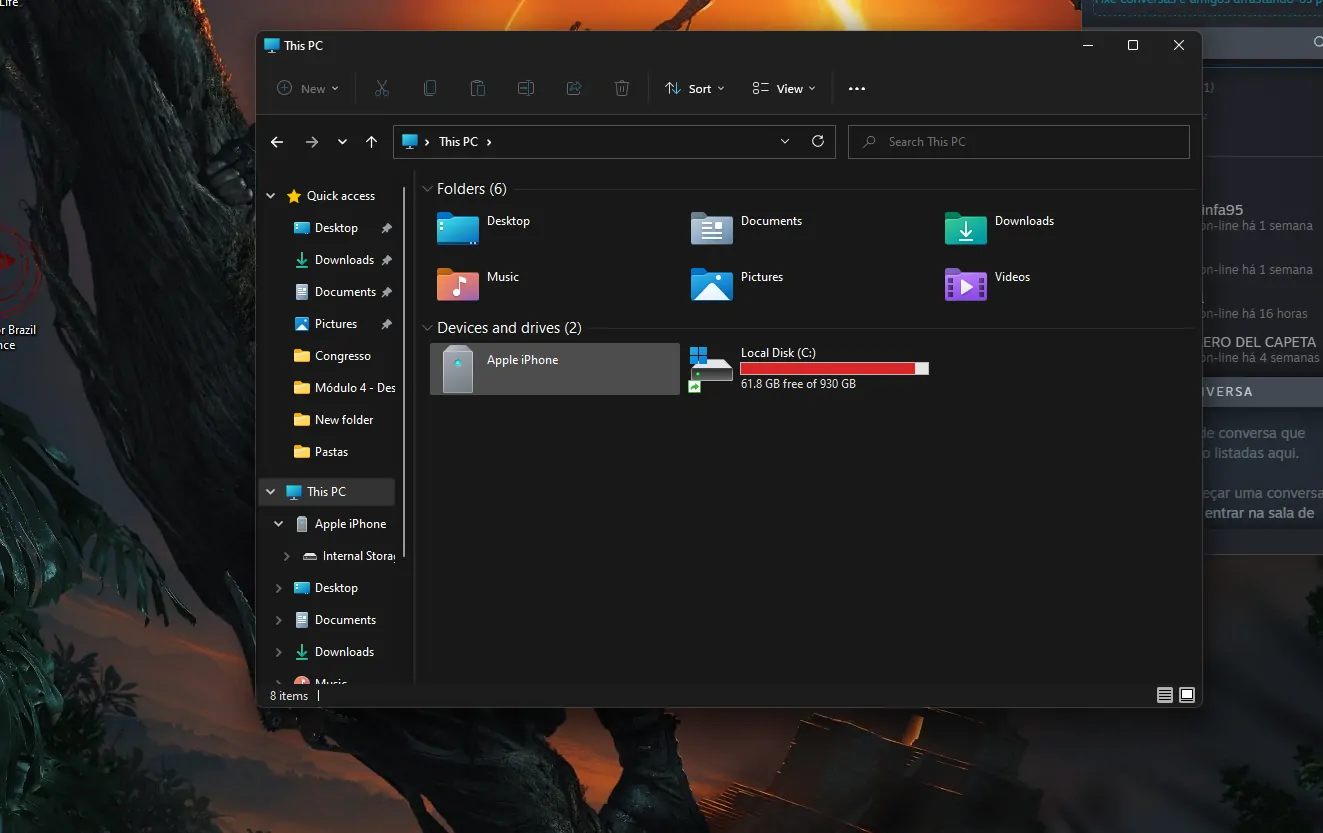Switch to large icons view in status bar
Viewport: 1323px width, 833px height.
pyautogui.click(x=1187, y=695)
